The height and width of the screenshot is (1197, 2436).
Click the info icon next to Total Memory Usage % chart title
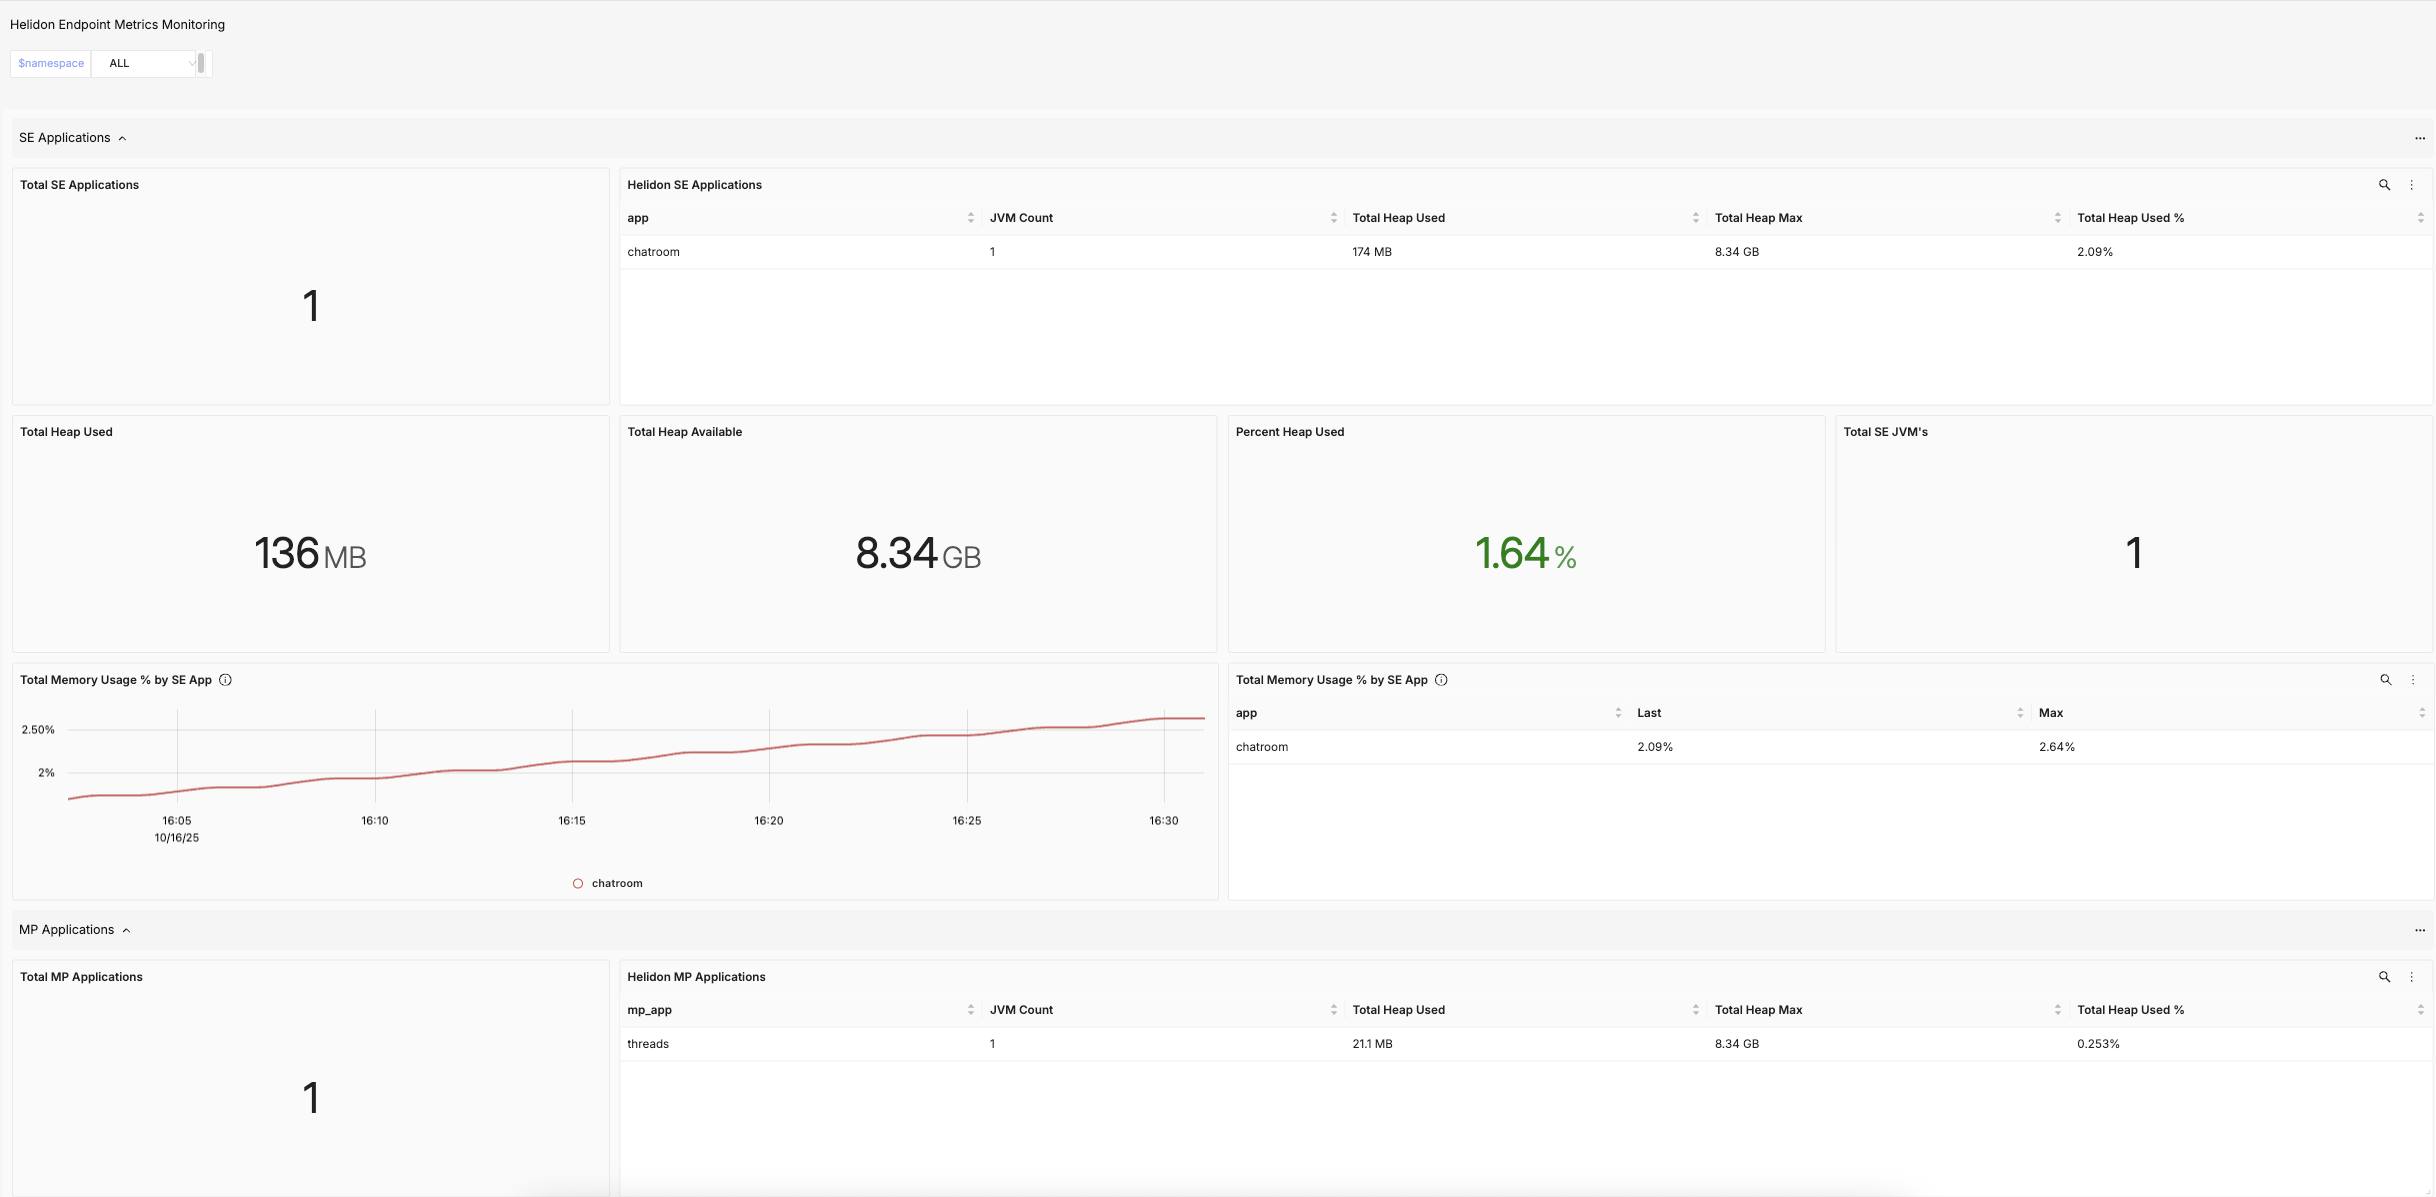[225, 679]
